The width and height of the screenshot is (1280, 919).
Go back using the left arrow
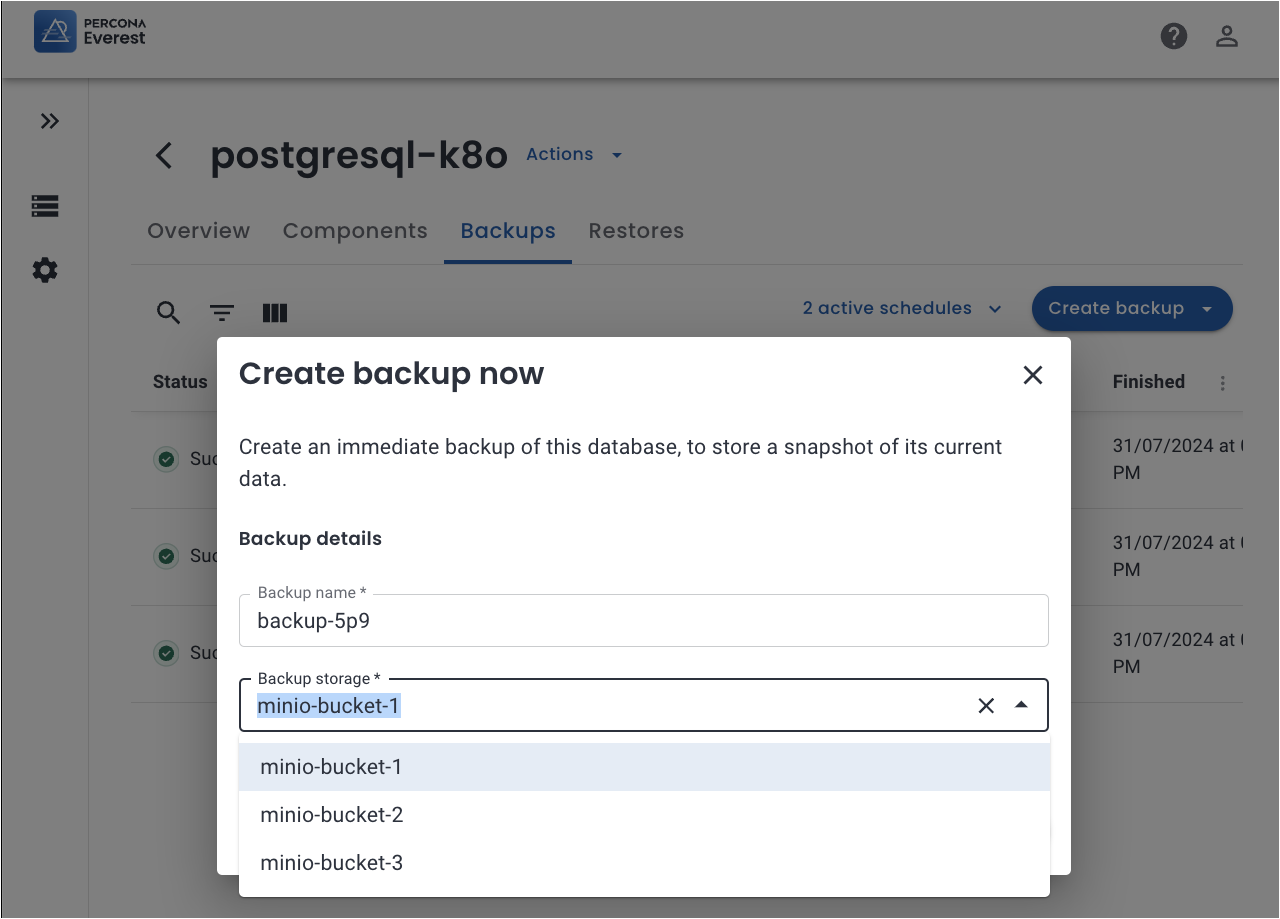[x=164, y=155]
